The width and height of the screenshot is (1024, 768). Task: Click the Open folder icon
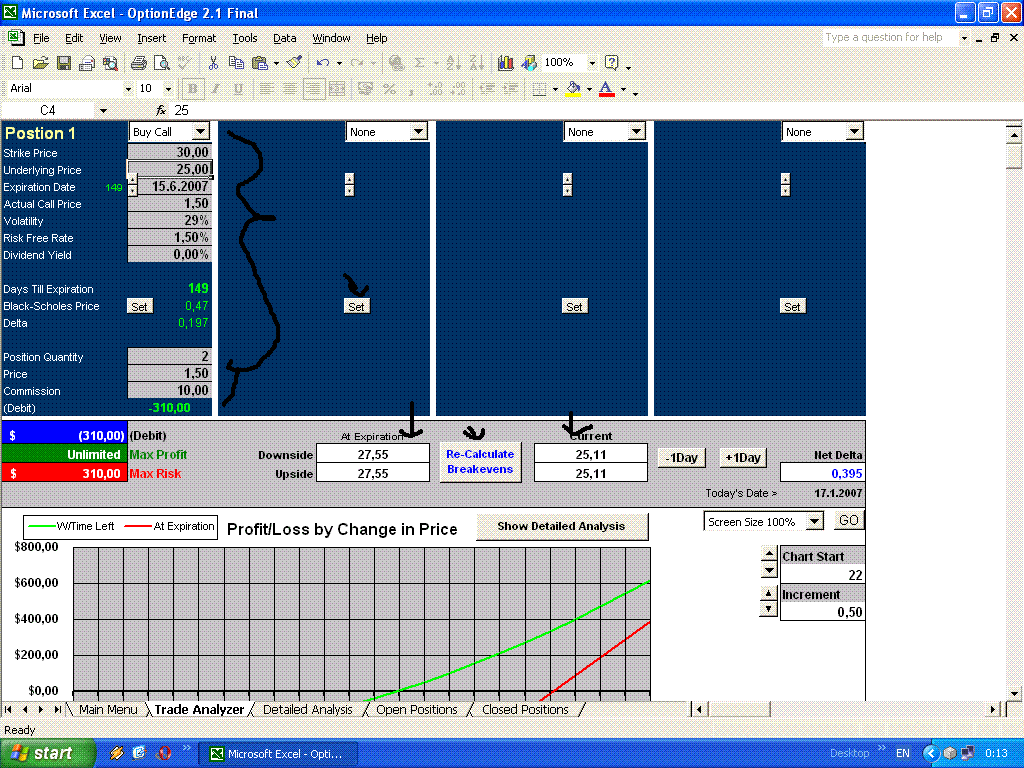click(40, 63)
